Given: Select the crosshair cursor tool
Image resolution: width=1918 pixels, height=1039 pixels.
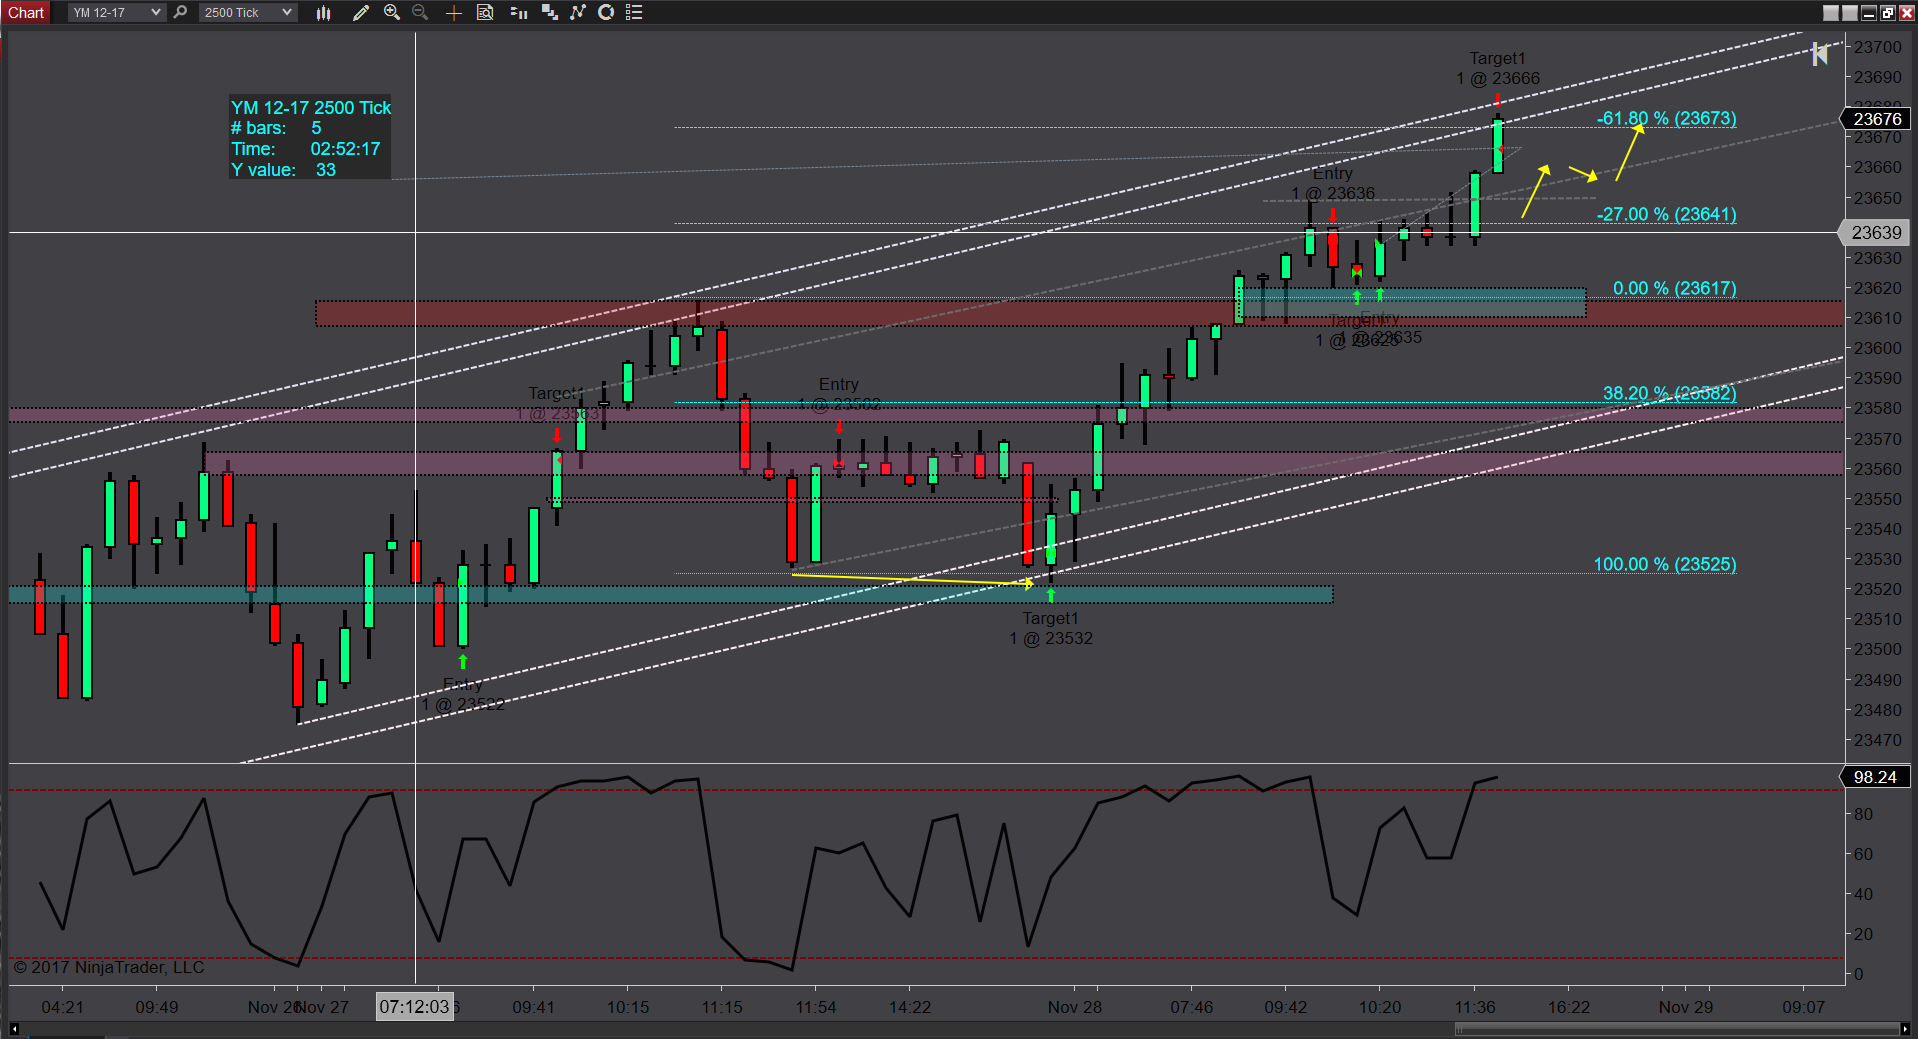Looking at the screenshot, I should click(x=453, y=12).
